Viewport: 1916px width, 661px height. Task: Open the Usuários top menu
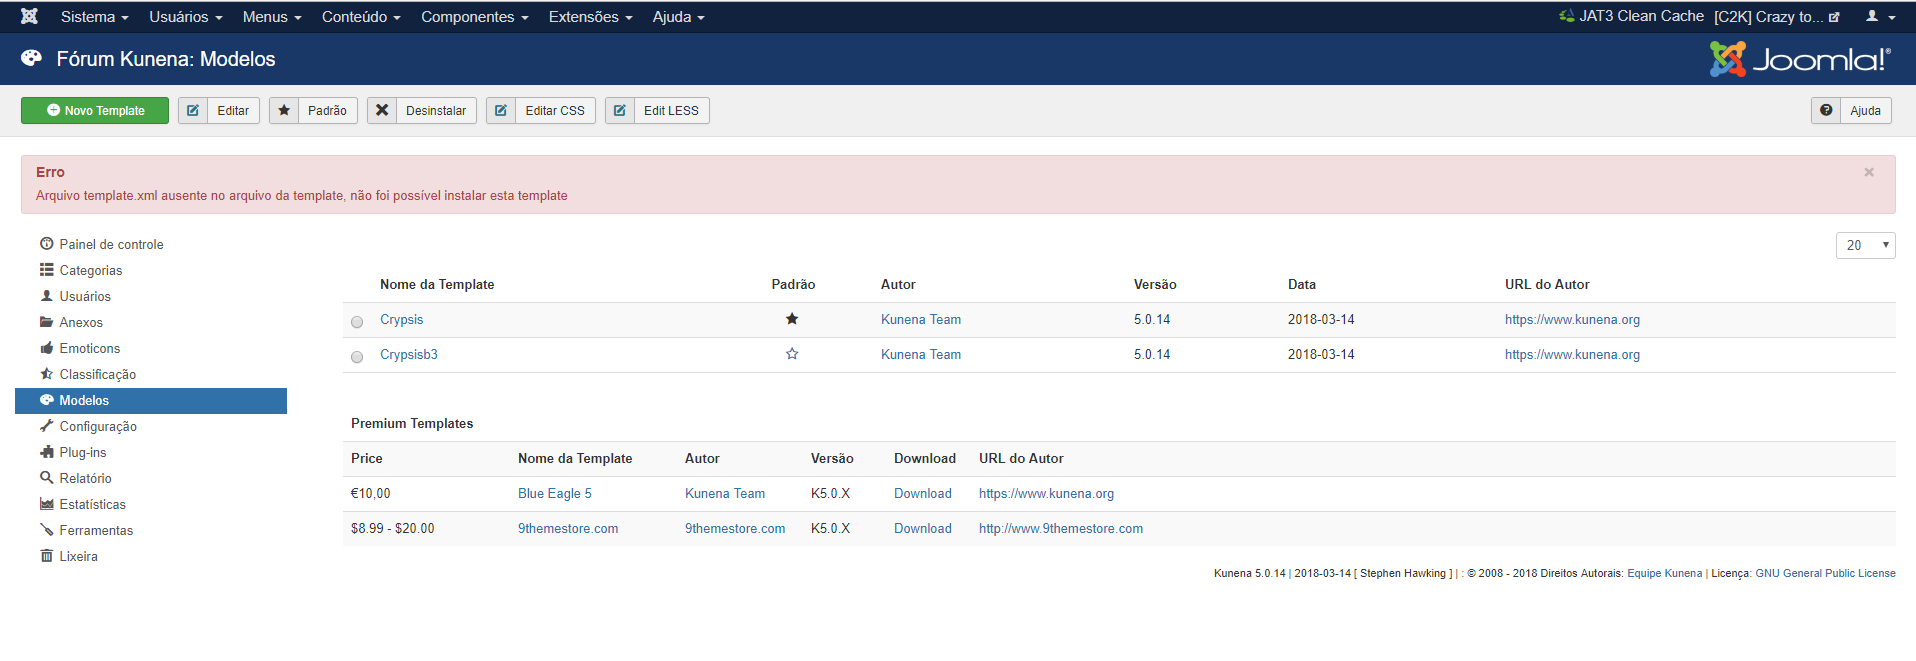click(x=185, y=17)
